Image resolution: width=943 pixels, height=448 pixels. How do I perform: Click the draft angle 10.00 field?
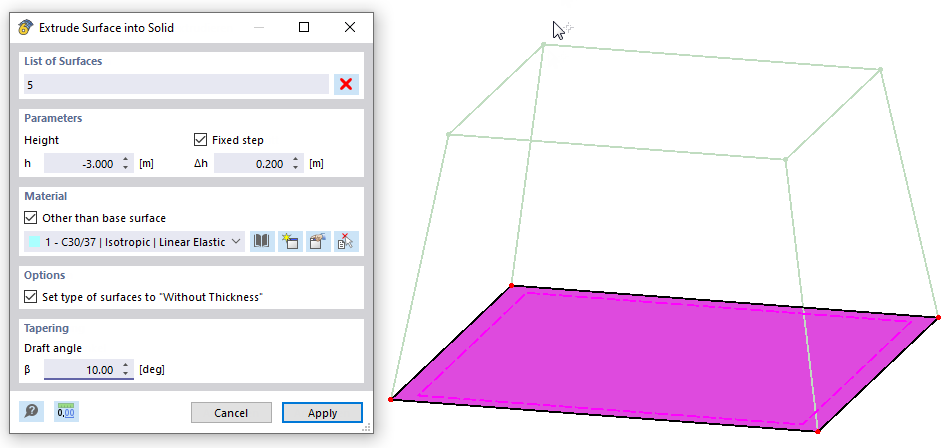(82, 369)
